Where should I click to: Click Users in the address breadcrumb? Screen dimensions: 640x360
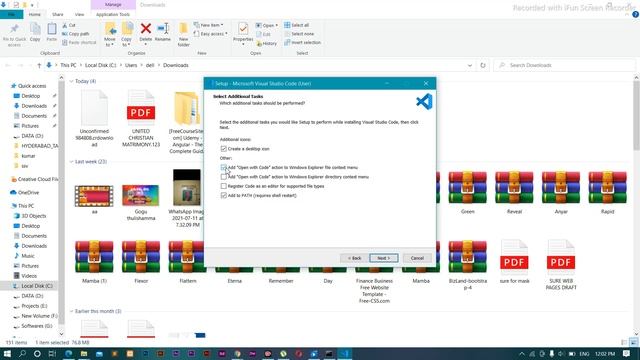pos(131,65)
